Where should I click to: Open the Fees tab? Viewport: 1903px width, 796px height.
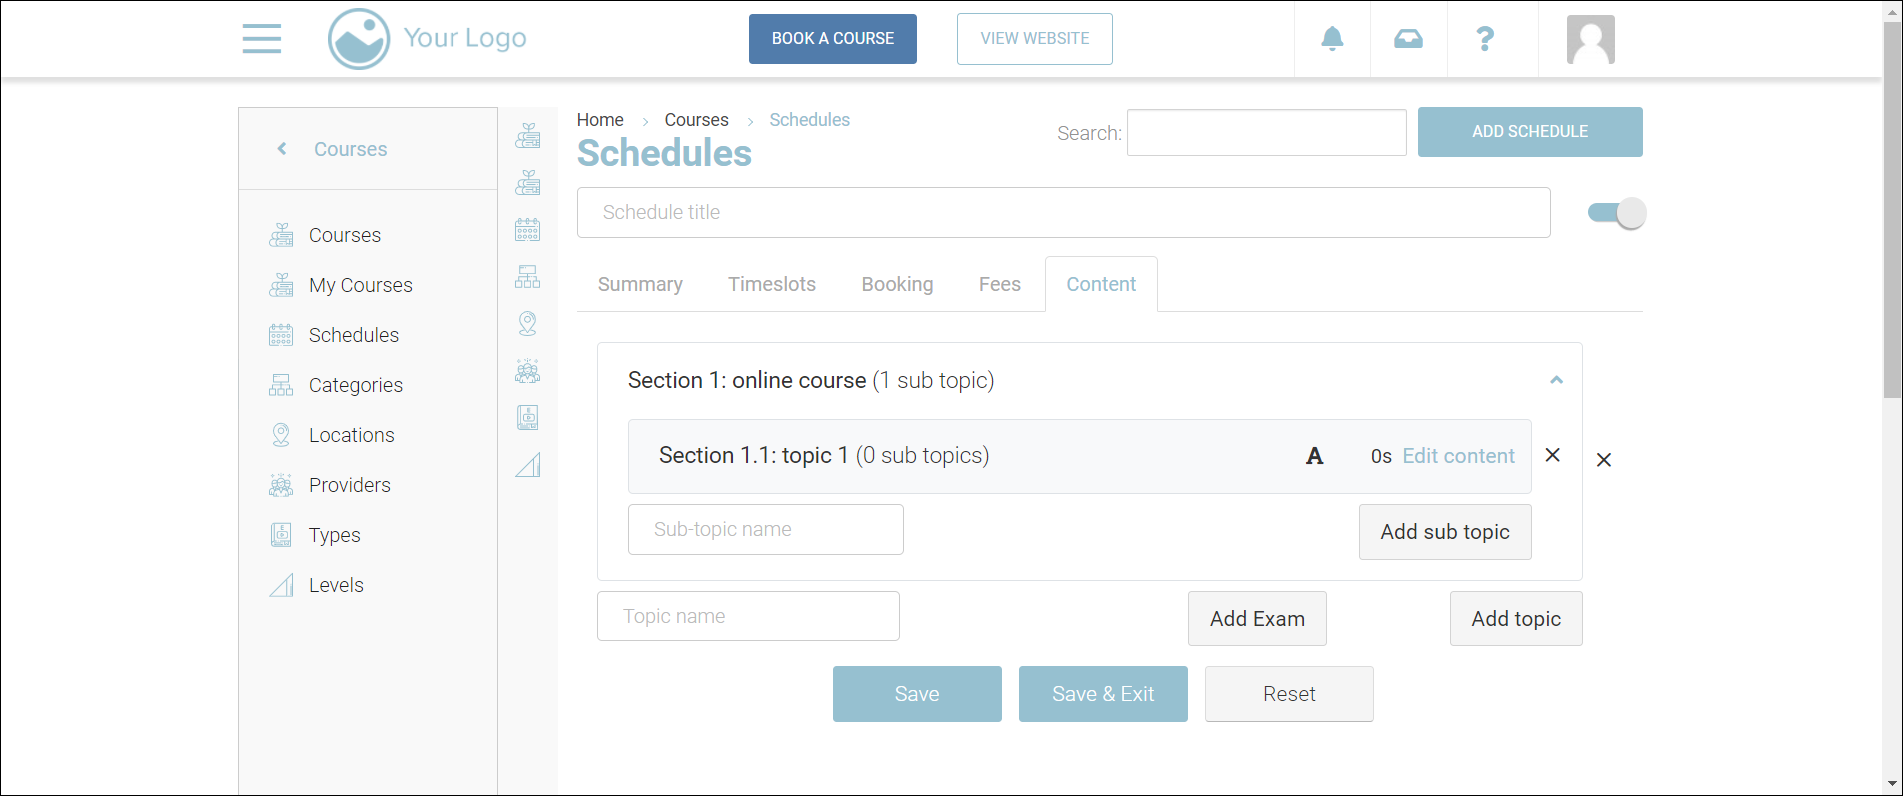pyautogui.click(x=999, y=285)
